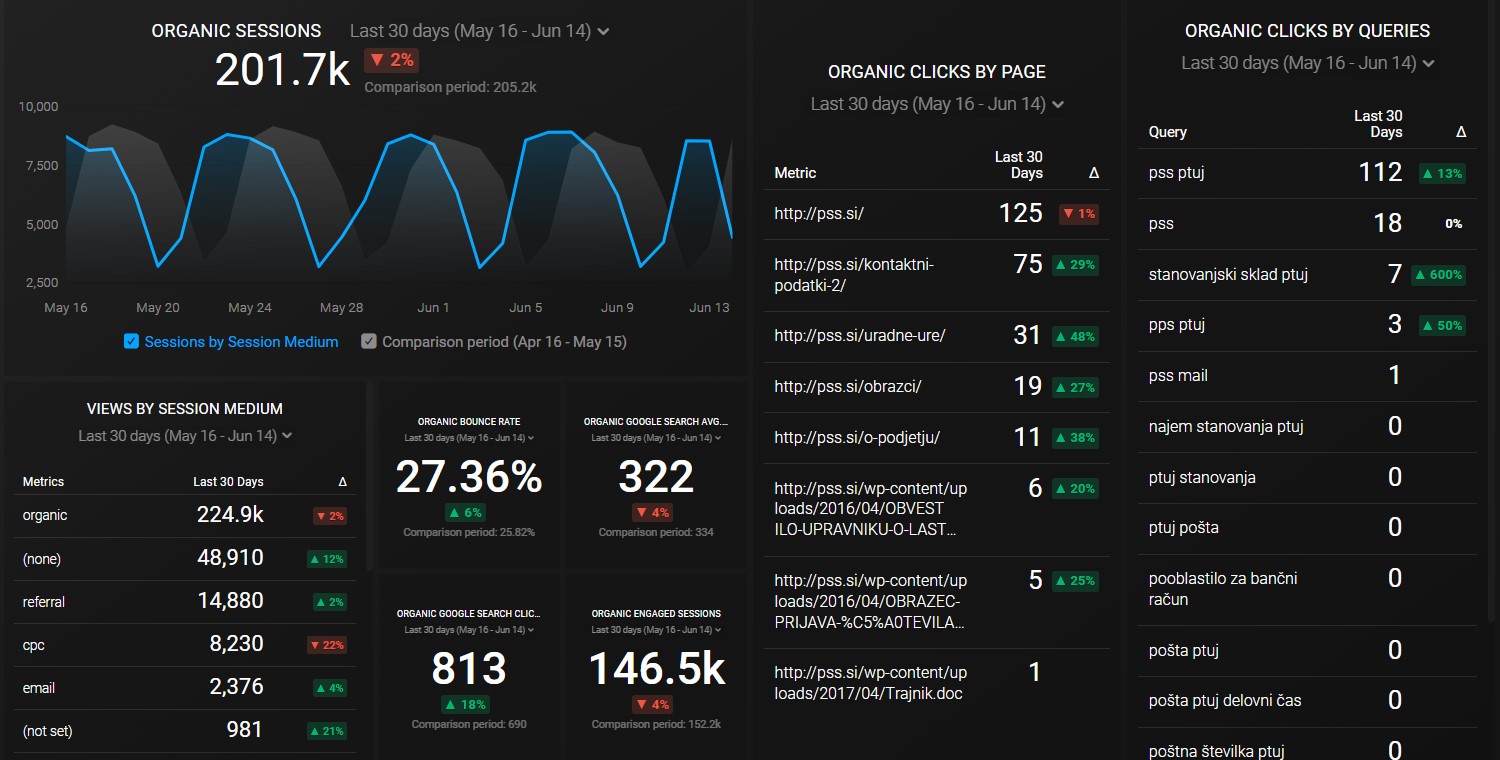Select the 2017/04/Trajnik.doc page URL row
The image size is (1500, 760).
click(x=937, y=683)
